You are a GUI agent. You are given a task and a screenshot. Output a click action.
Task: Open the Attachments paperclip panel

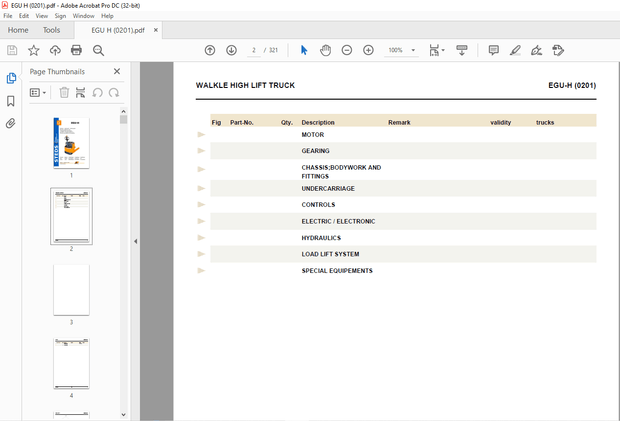coord(11,124)
